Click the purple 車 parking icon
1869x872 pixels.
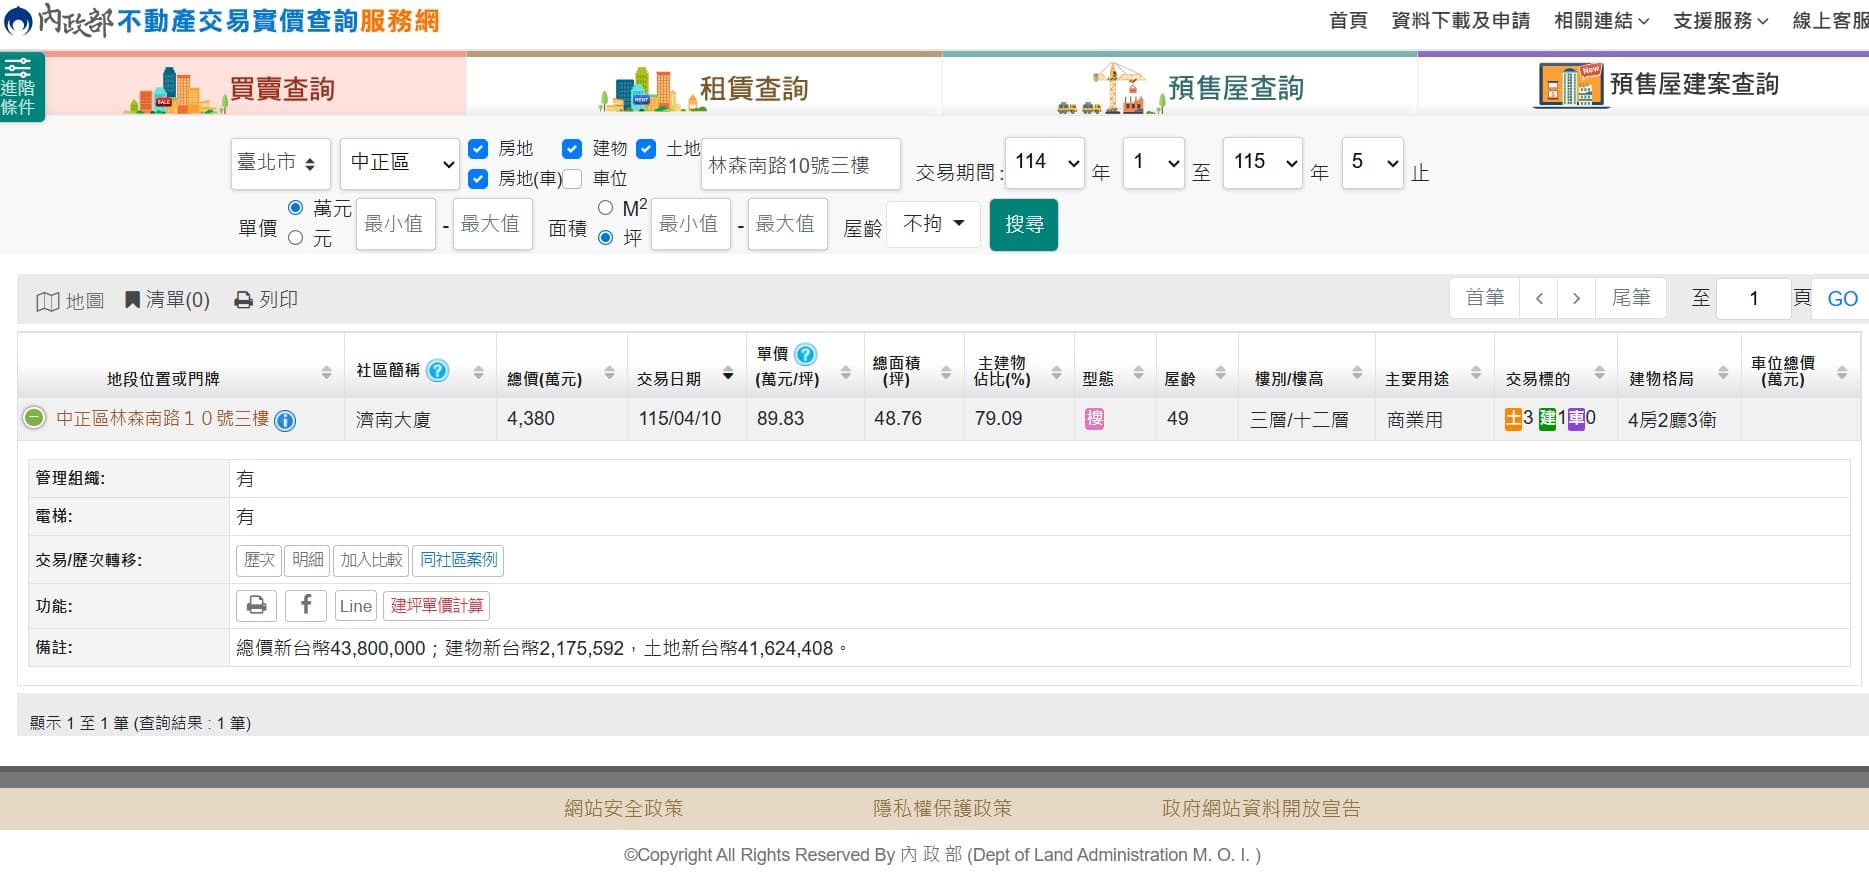tap(1576, 419)
